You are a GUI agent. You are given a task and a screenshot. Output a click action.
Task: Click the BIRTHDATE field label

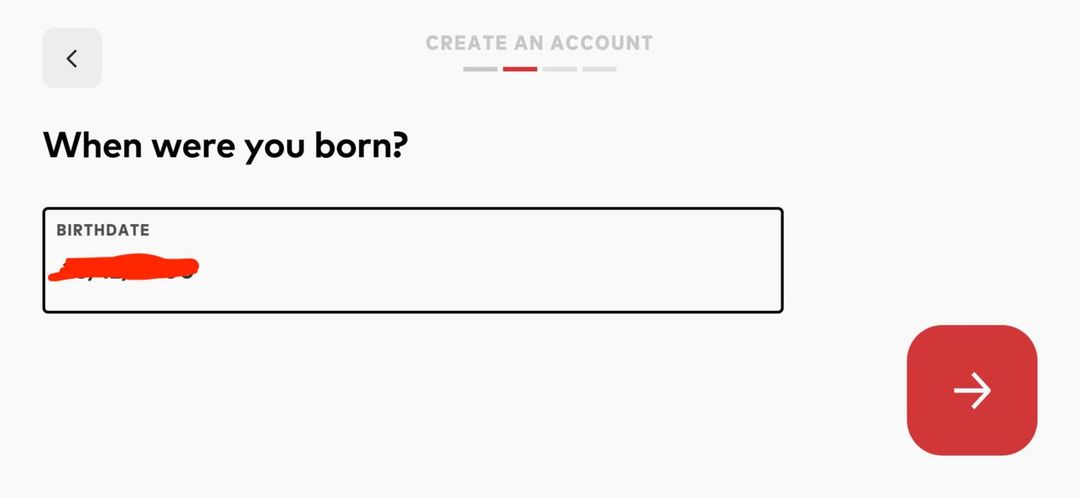pyautogui.click(x=103, y=230)
